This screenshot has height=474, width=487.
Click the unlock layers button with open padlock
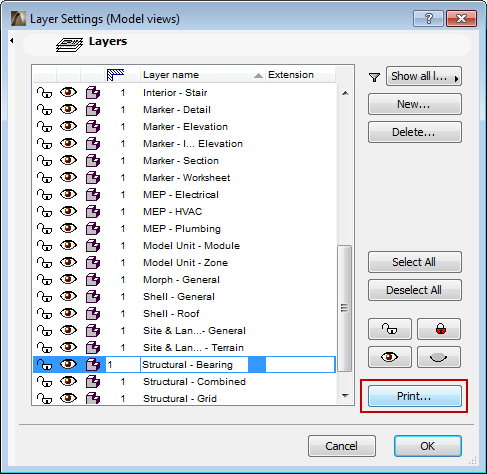coord(390,329)
